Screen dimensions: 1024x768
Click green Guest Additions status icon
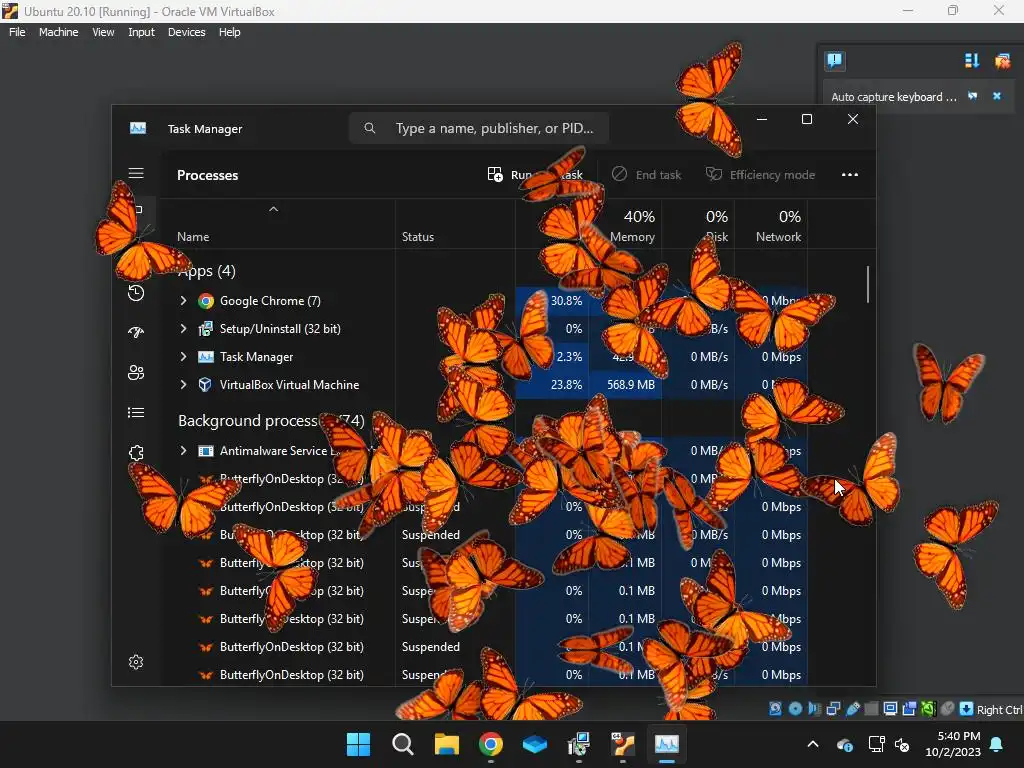pyautogui.click(x=928, y=709)
